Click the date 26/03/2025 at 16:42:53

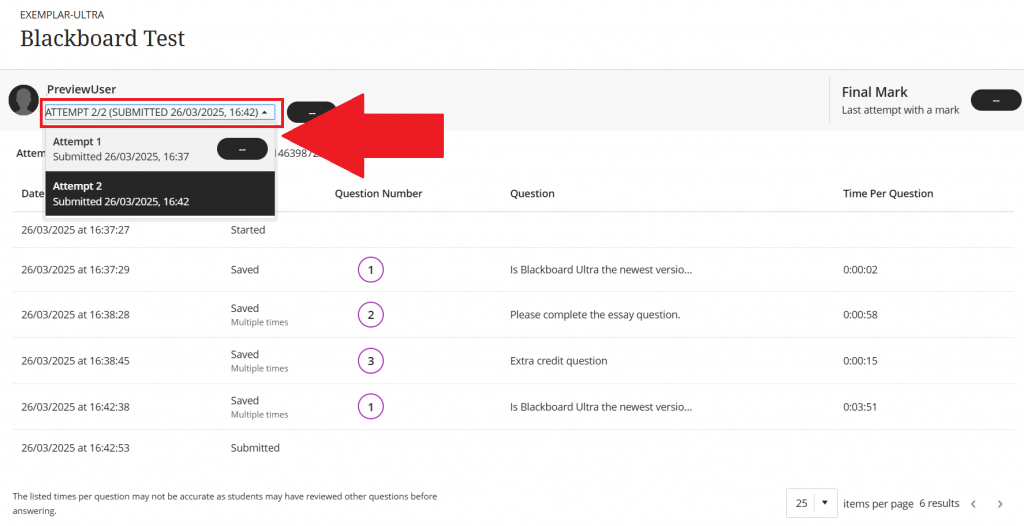point(75,448)
